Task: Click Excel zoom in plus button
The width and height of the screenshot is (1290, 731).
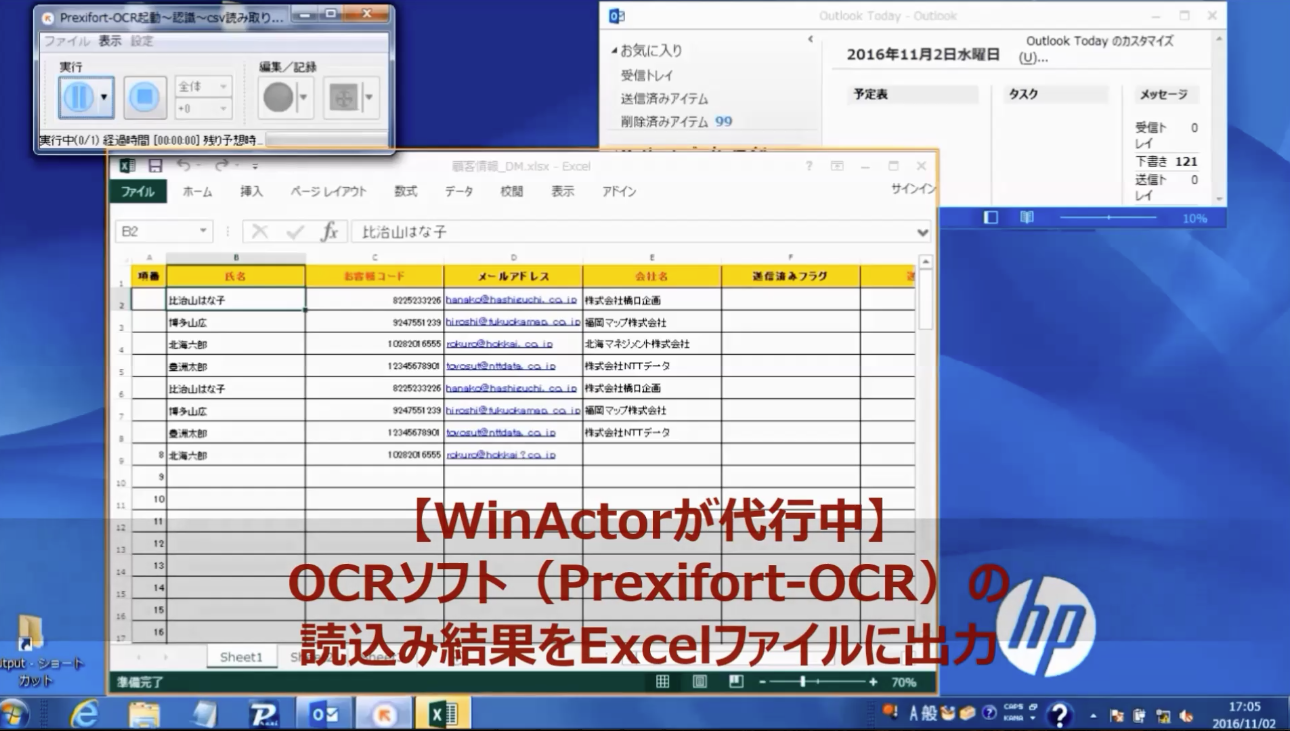Action: click(873, 682)
